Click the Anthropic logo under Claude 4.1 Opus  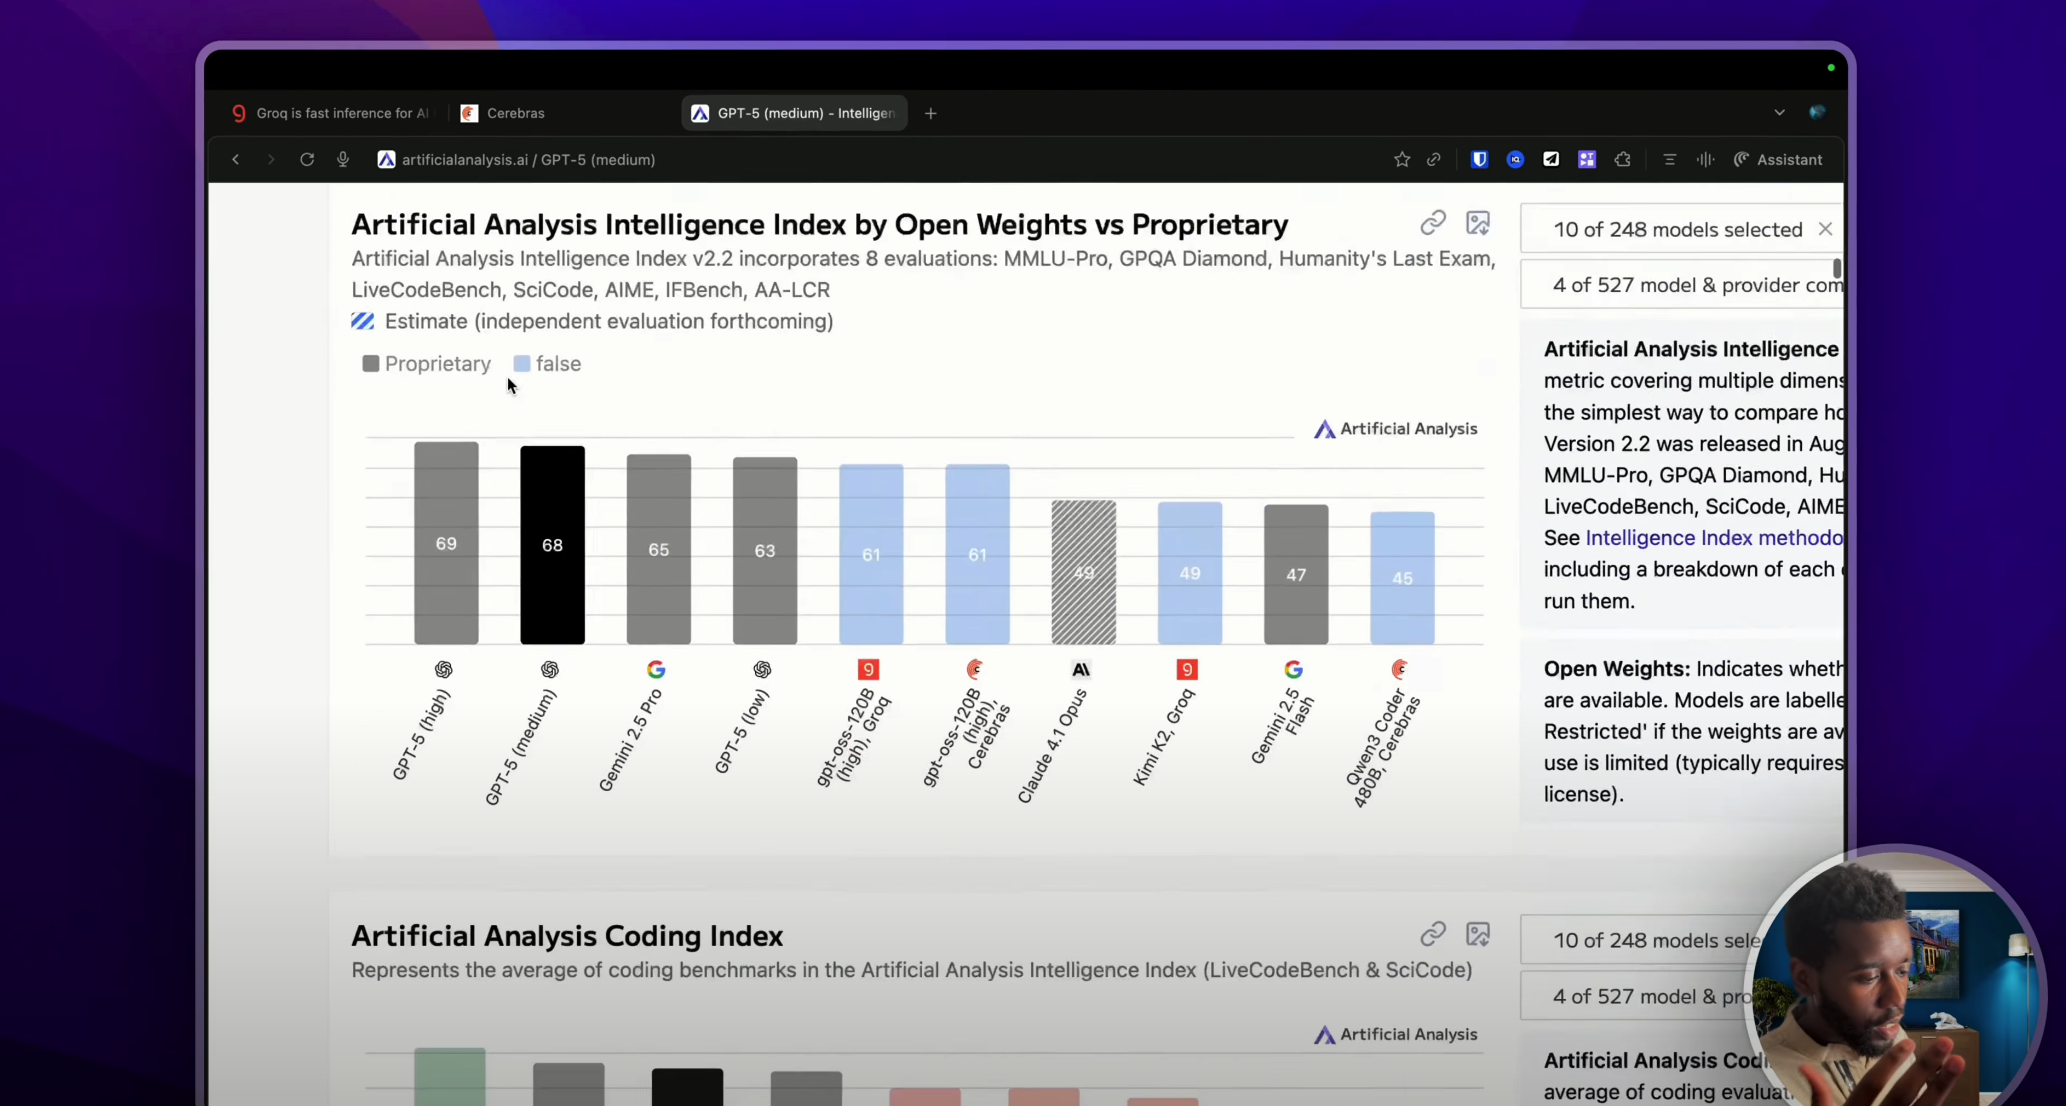[1081, 669]
